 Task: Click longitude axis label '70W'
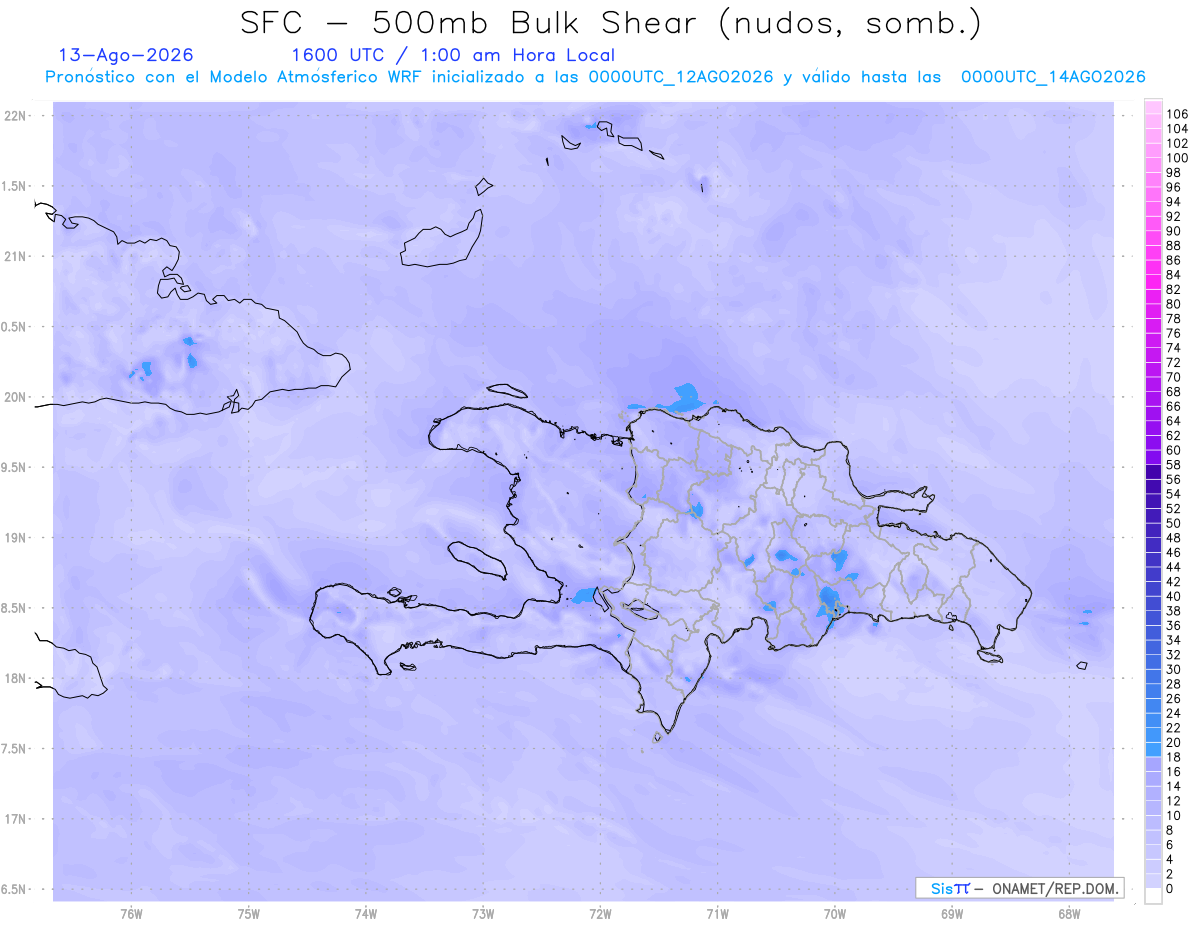pos(835,914)
